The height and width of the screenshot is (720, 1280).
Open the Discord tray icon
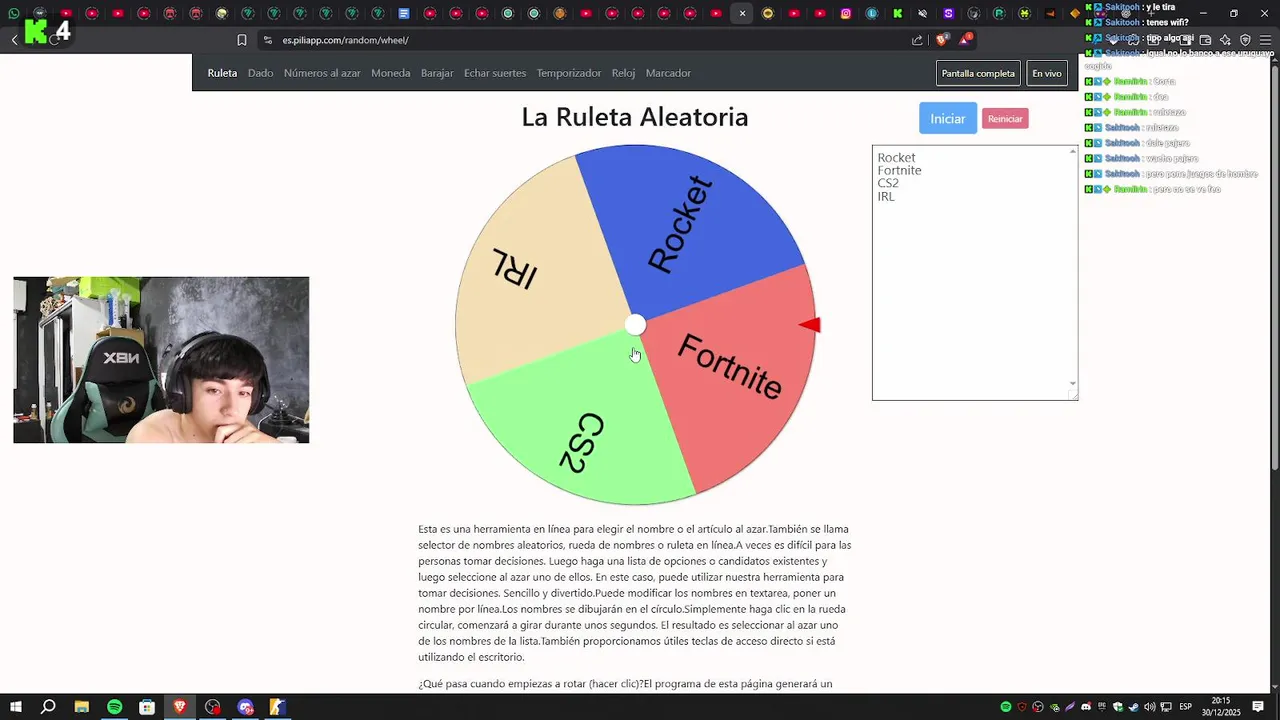pos(1086,707)
